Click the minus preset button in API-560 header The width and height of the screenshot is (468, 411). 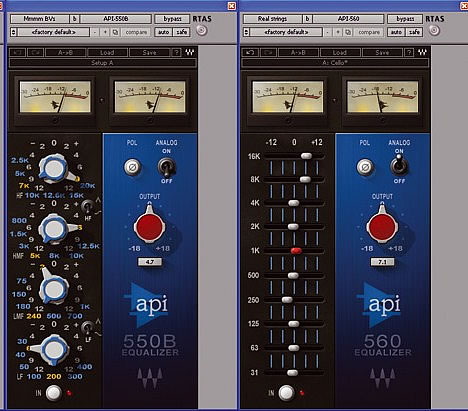328,32
